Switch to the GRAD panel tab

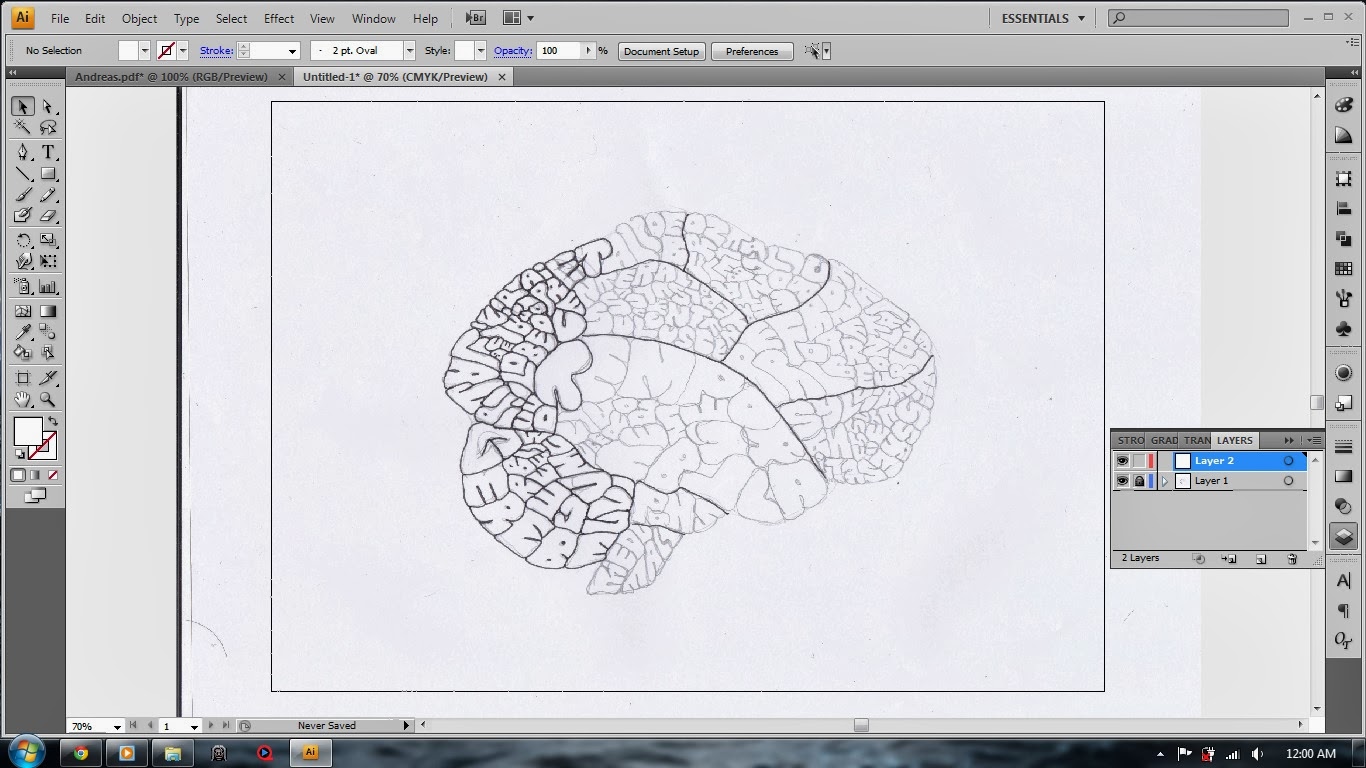pos(1164,440)
